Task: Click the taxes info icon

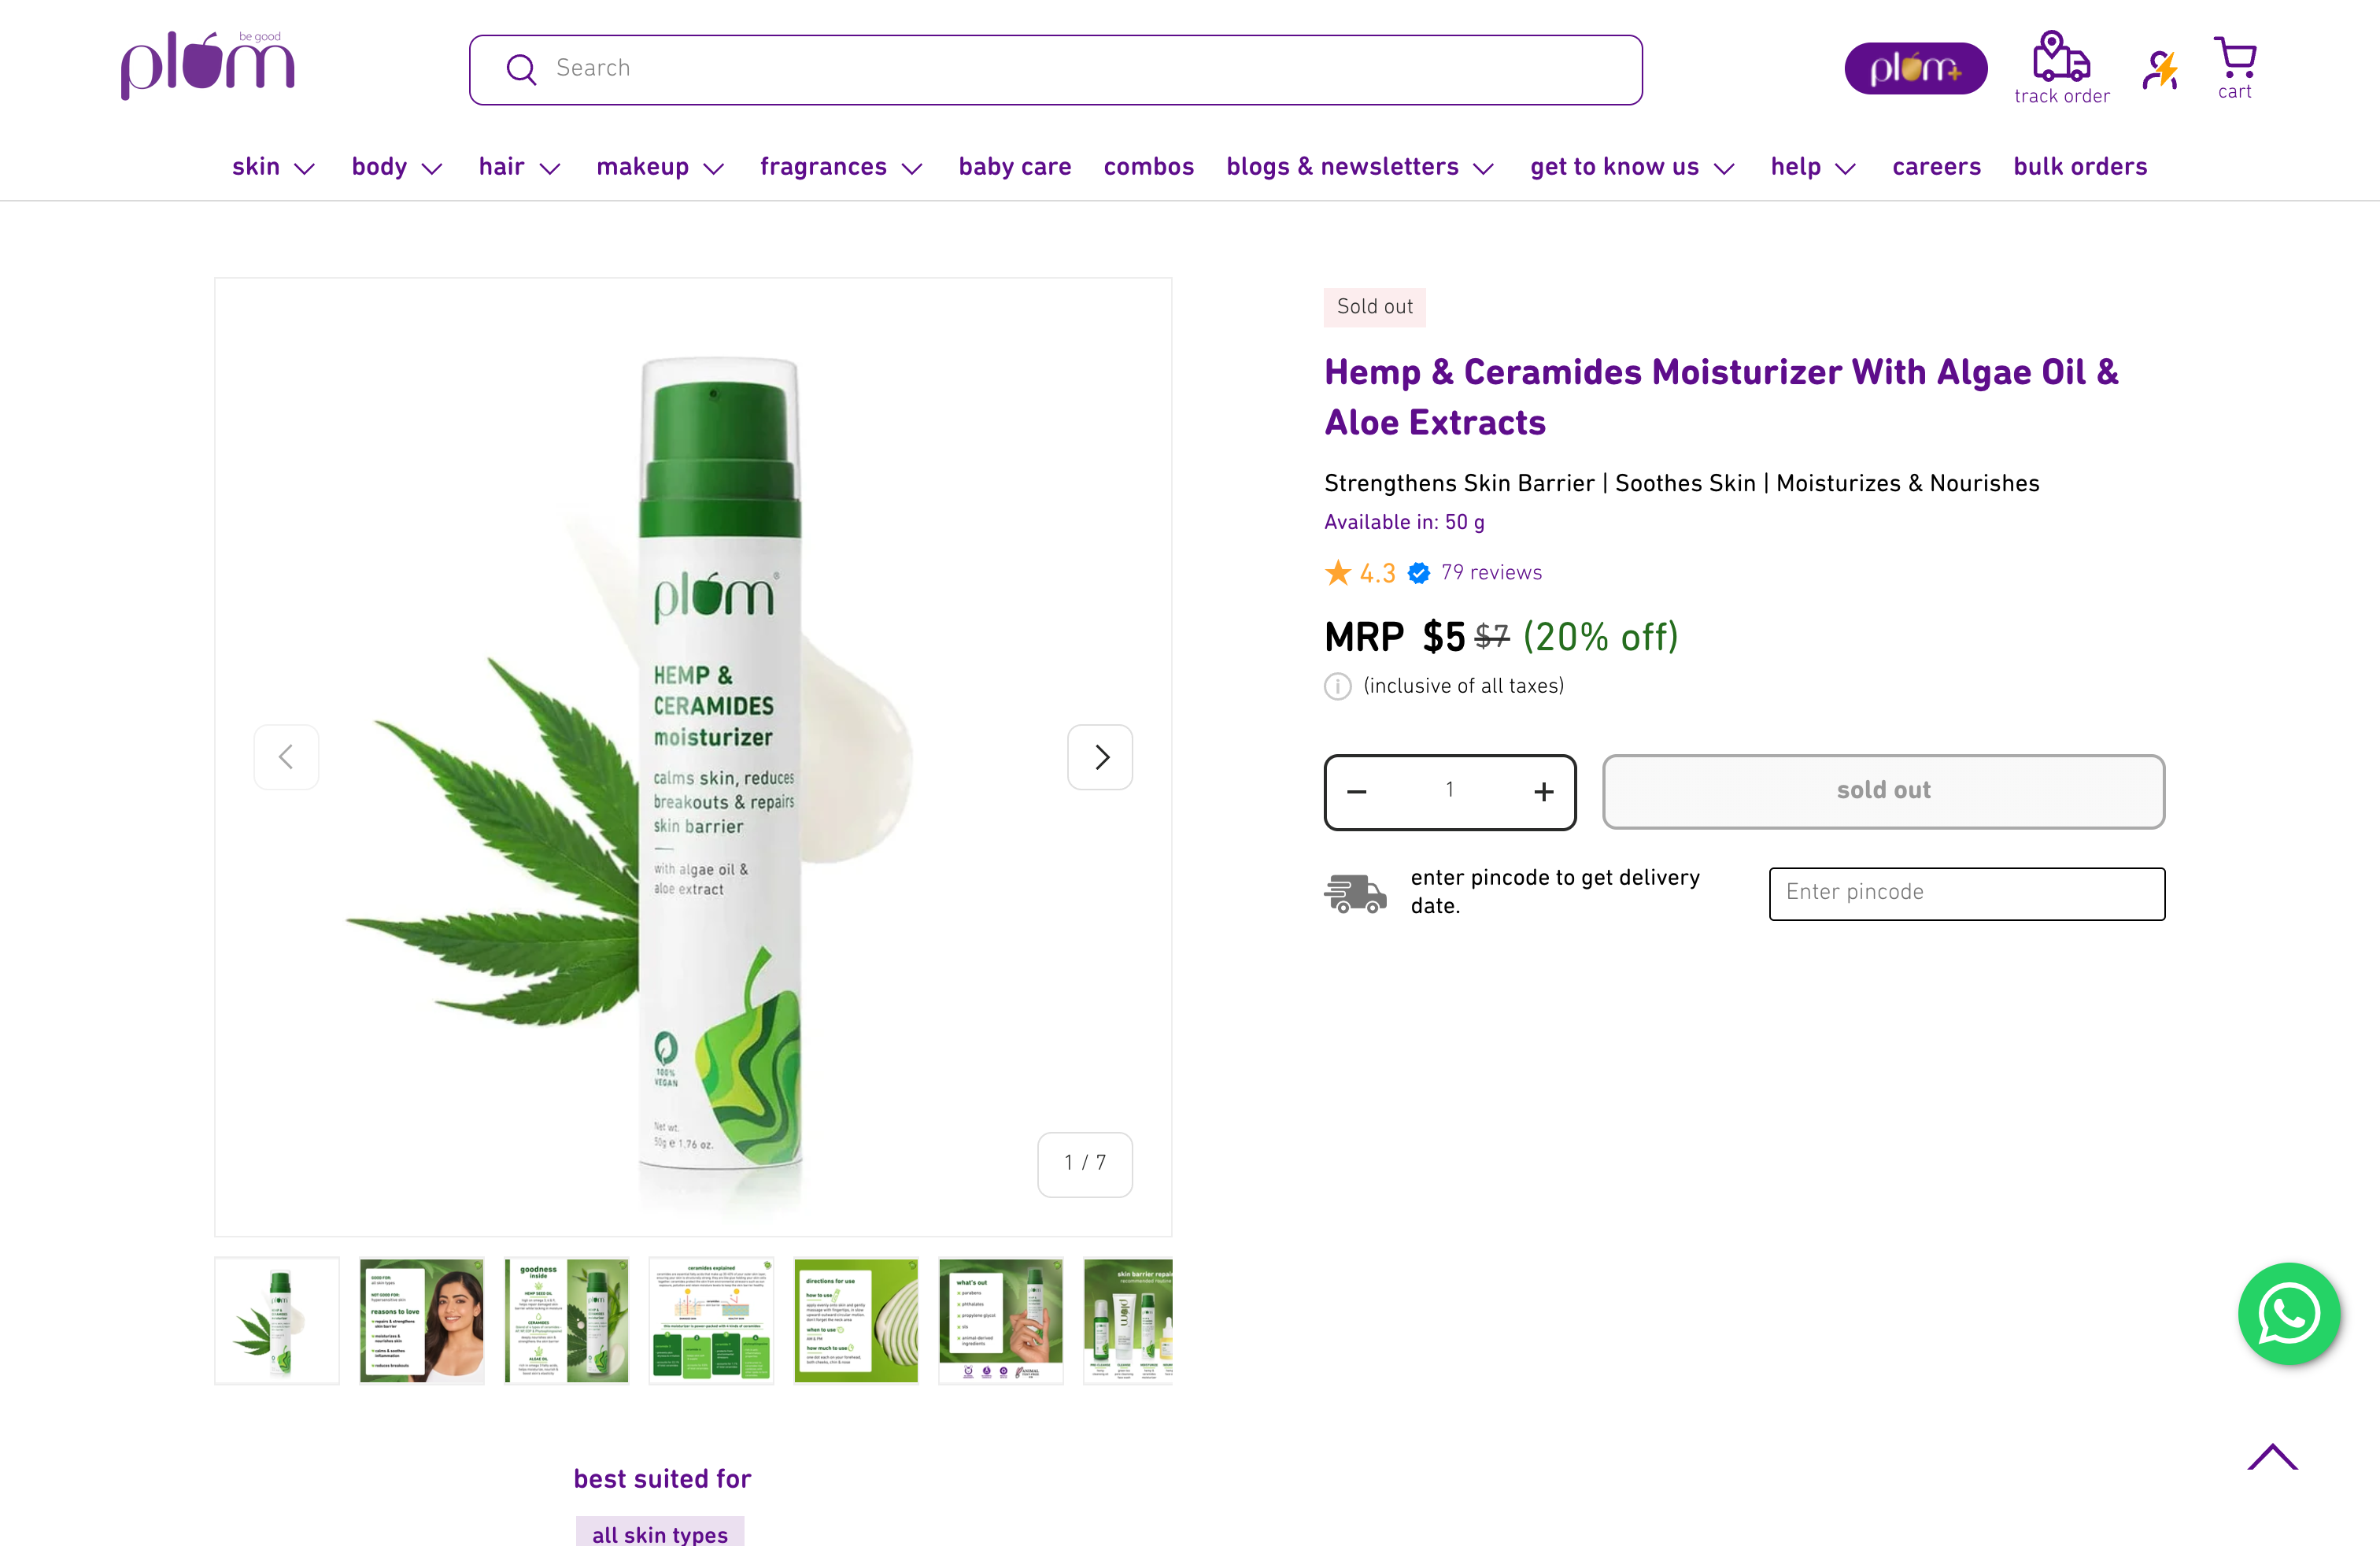Action: 1337,686
